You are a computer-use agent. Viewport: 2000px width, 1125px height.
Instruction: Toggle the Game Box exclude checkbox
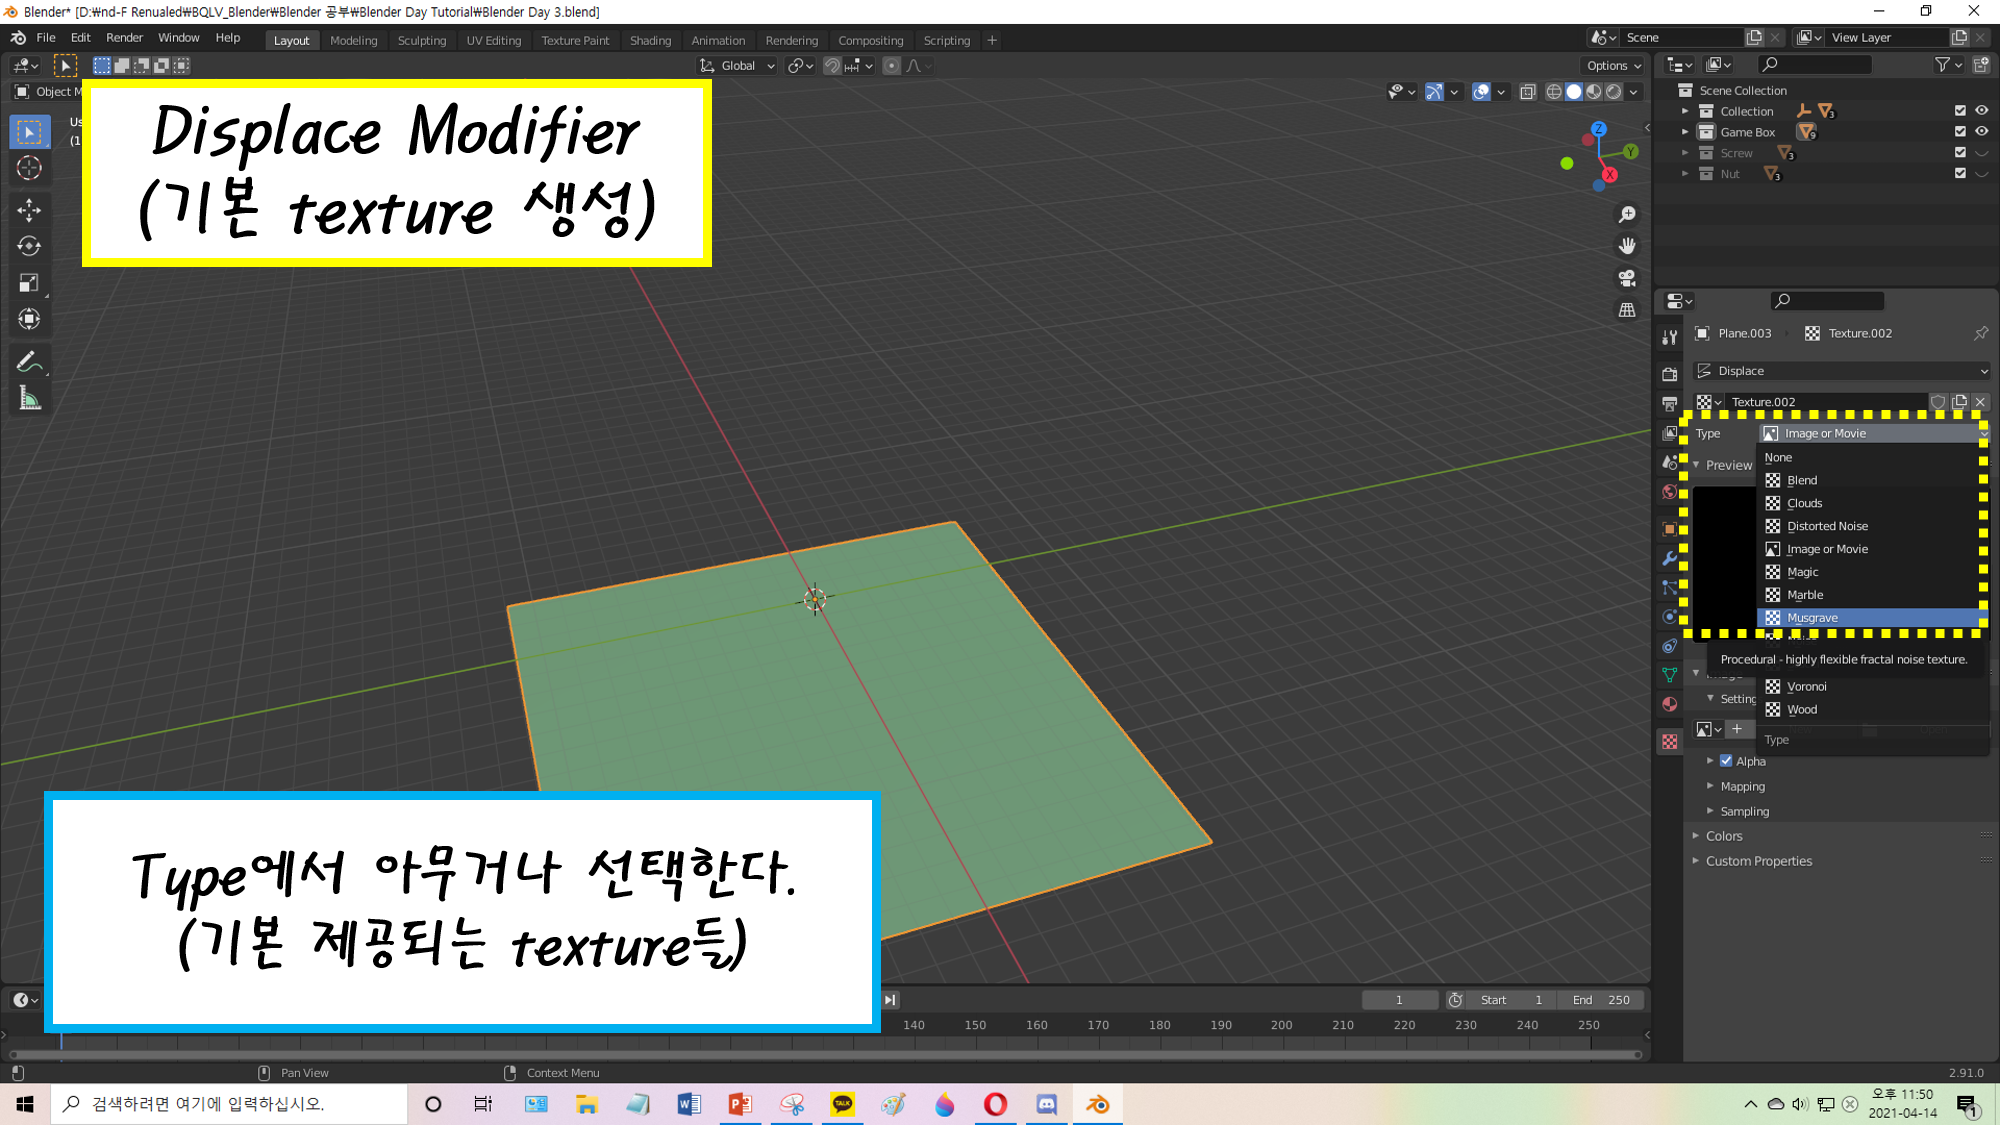click(1960, 132)
